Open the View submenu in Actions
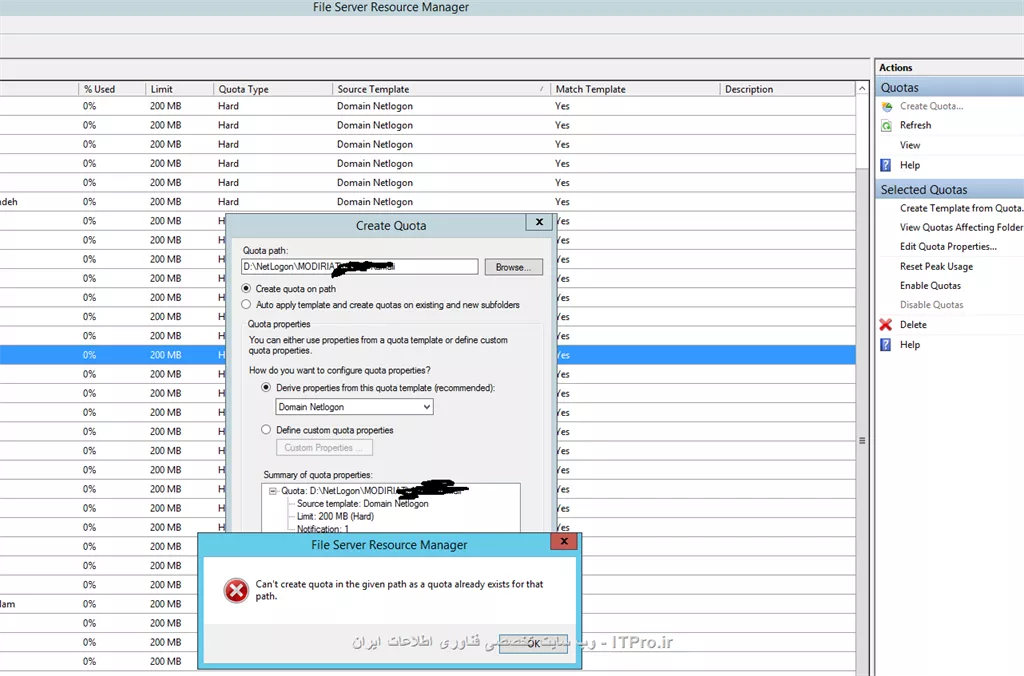The height and width of the screenshot is (676, 1024). tap(910, 145)
